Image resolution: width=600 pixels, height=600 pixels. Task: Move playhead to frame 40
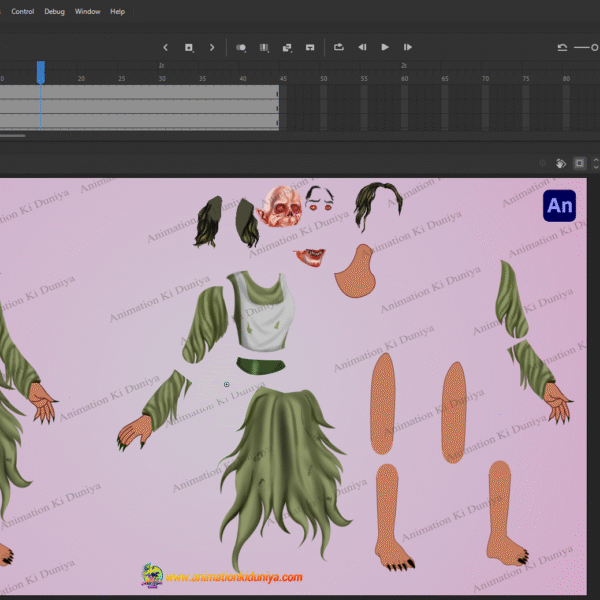(x=243, y=78)
